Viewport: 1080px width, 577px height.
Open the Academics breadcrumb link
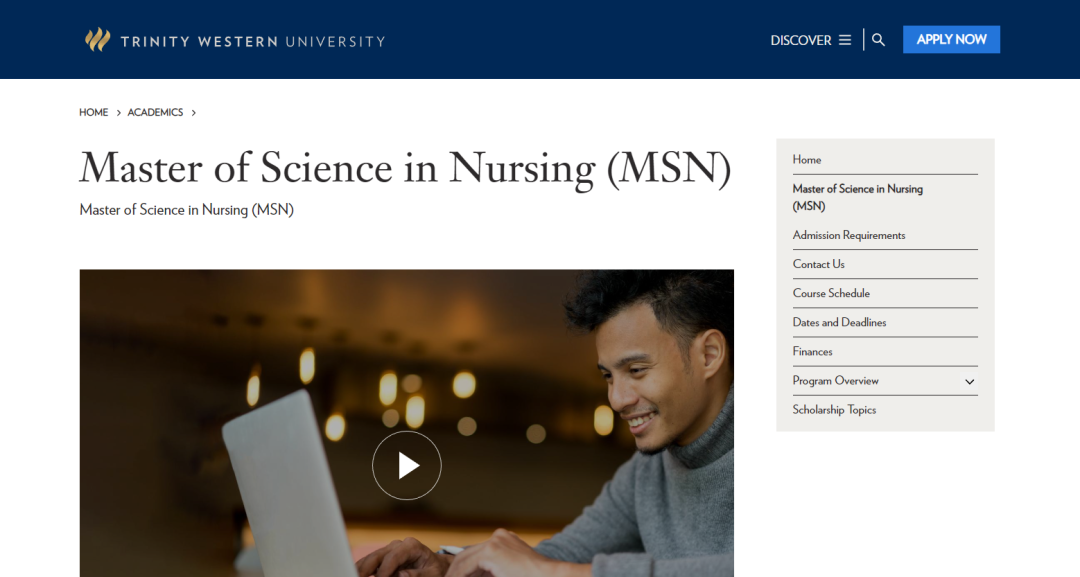click(155, 112)
